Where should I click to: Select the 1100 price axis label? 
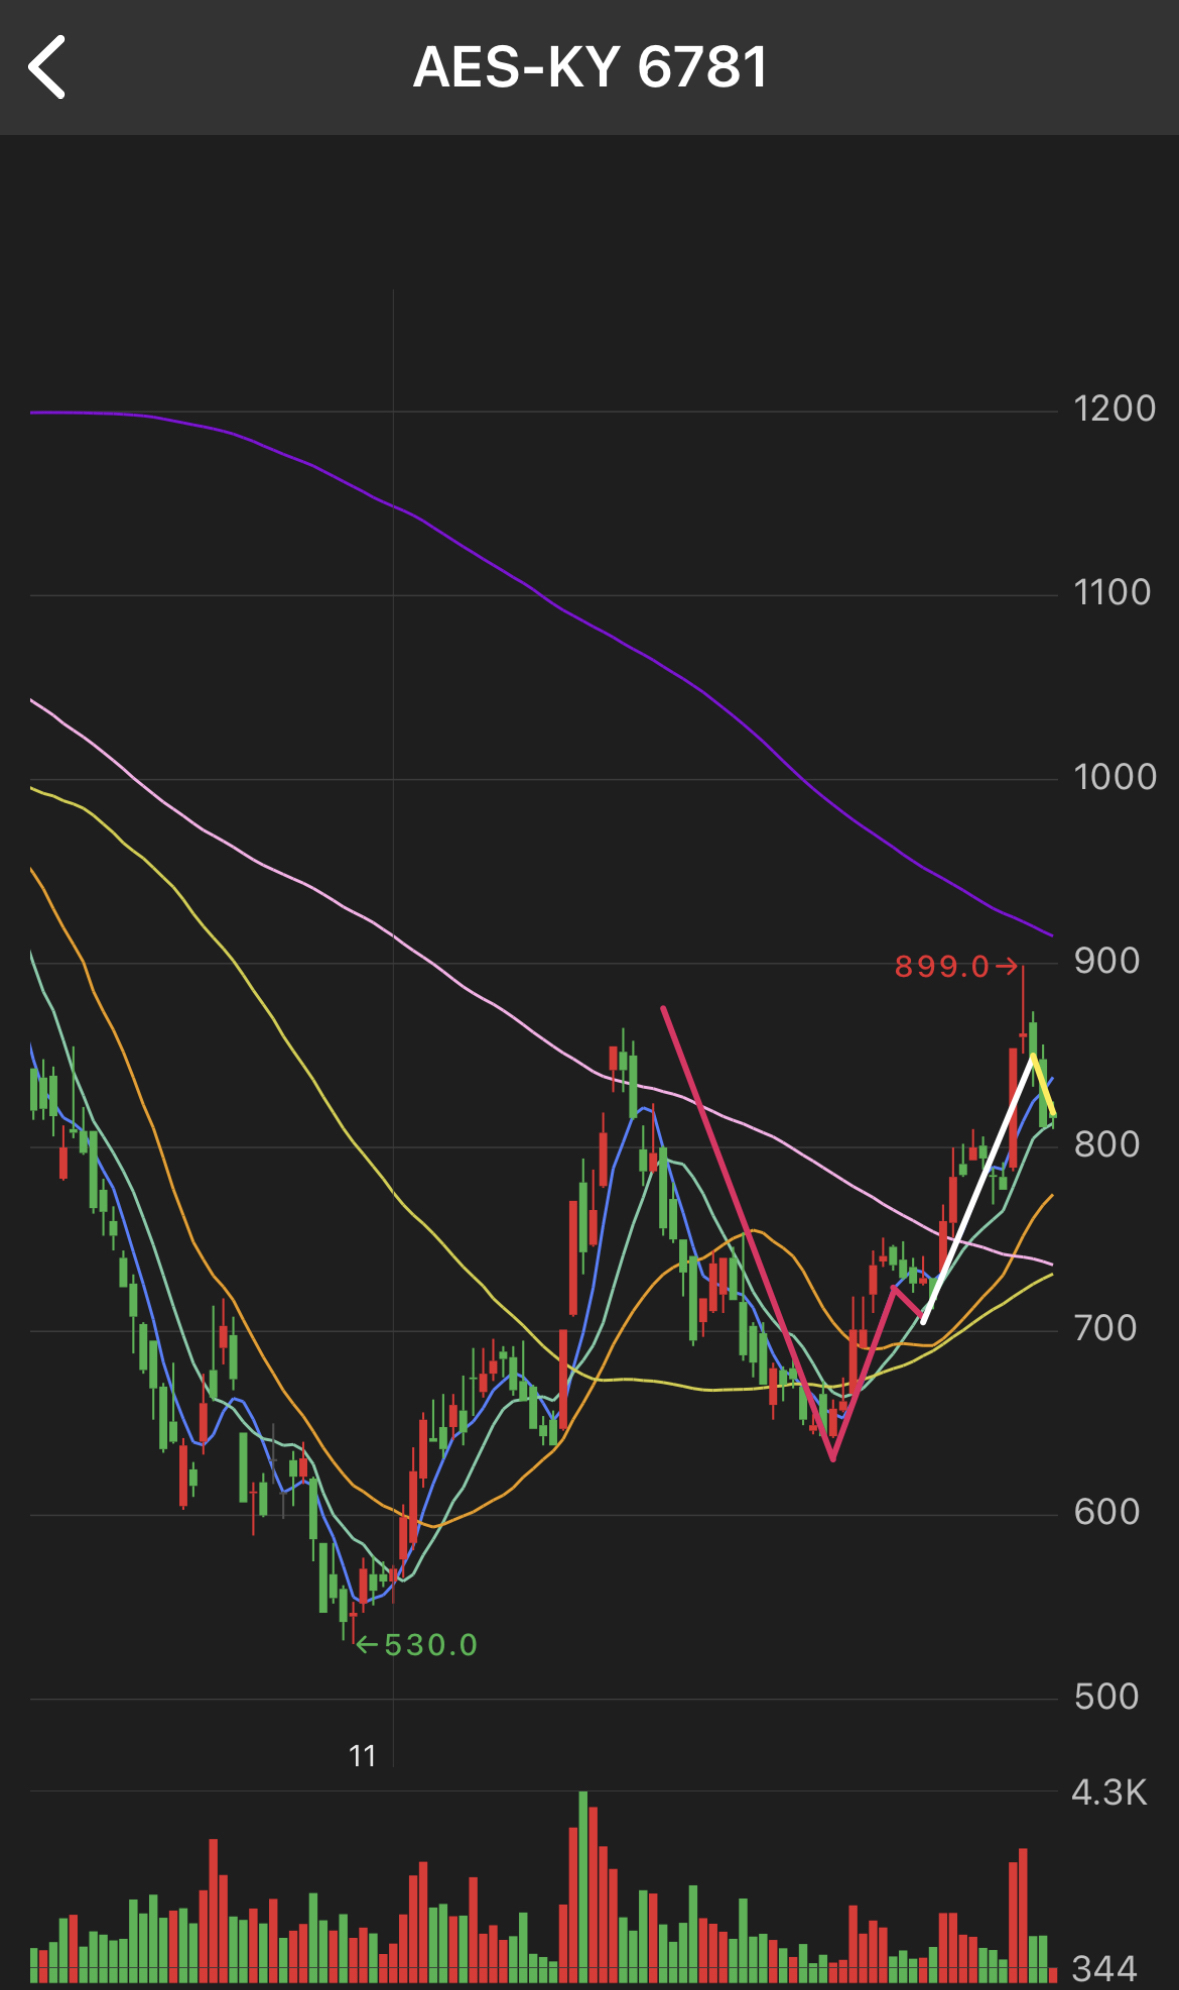[x=1112, y=593]
